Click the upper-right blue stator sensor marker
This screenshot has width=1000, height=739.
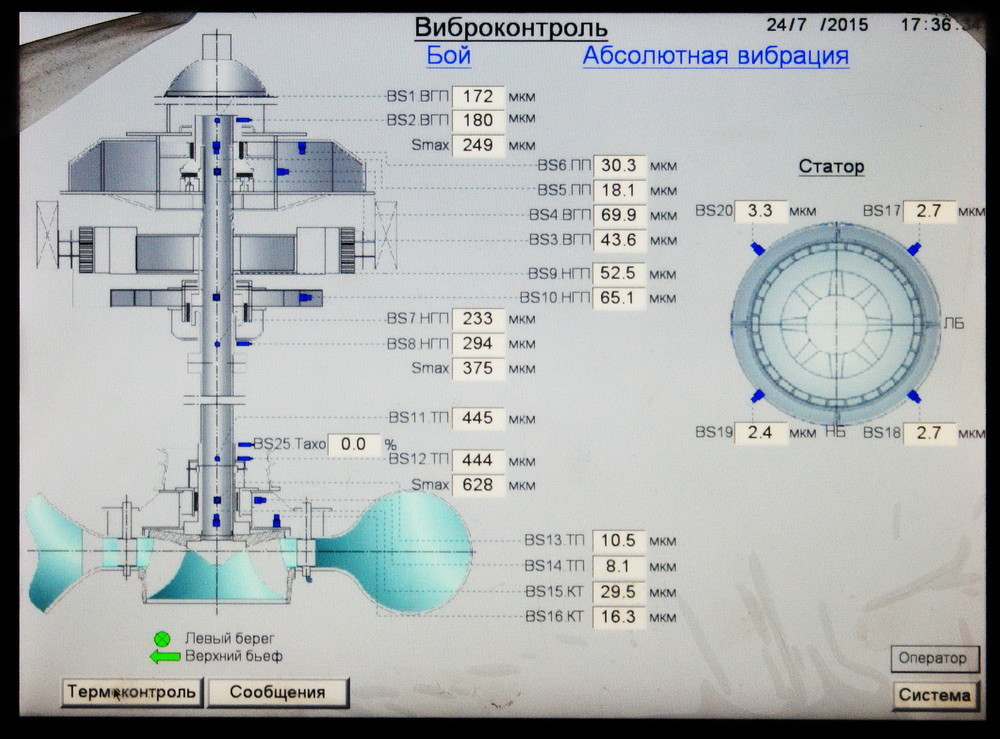coord(914,249)
